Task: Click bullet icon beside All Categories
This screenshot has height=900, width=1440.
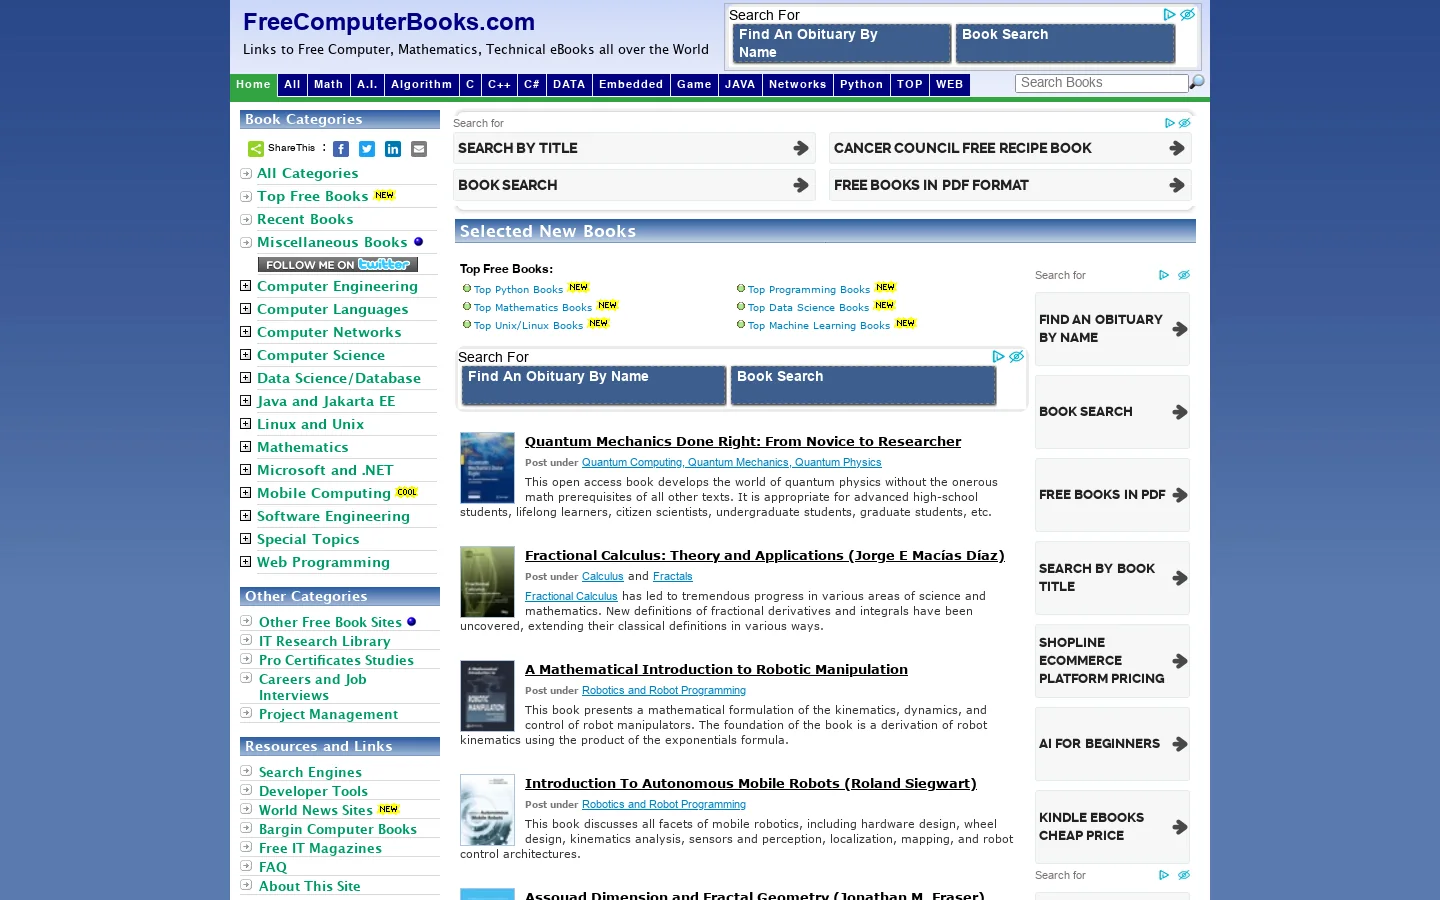Action: pos(246,173)
